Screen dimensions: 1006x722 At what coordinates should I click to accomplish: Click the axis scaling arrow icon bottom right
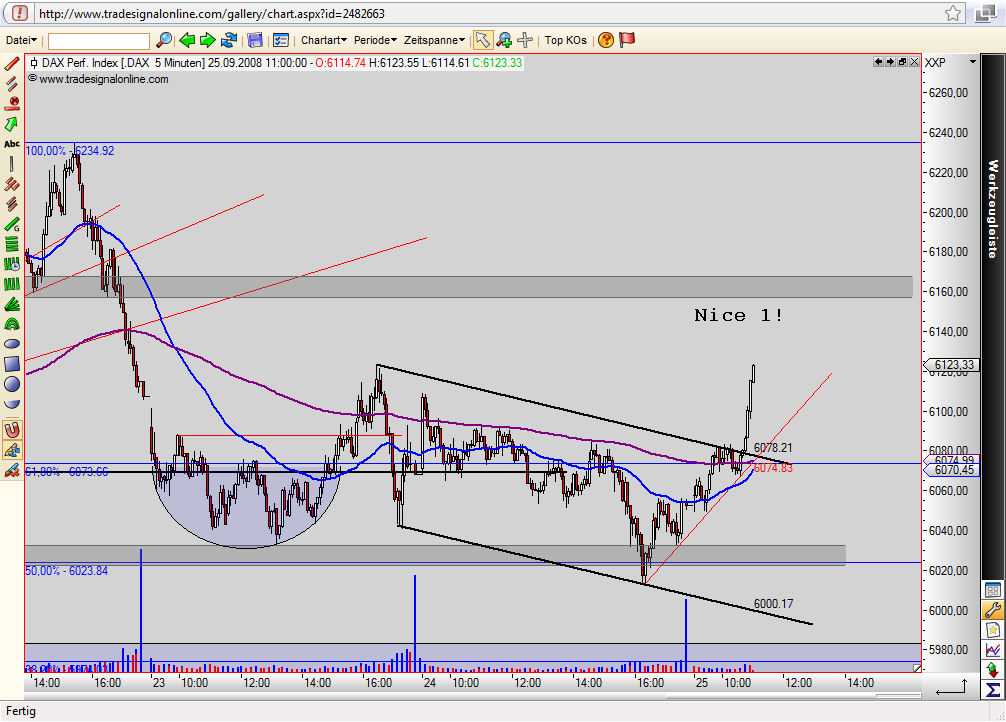951,687
